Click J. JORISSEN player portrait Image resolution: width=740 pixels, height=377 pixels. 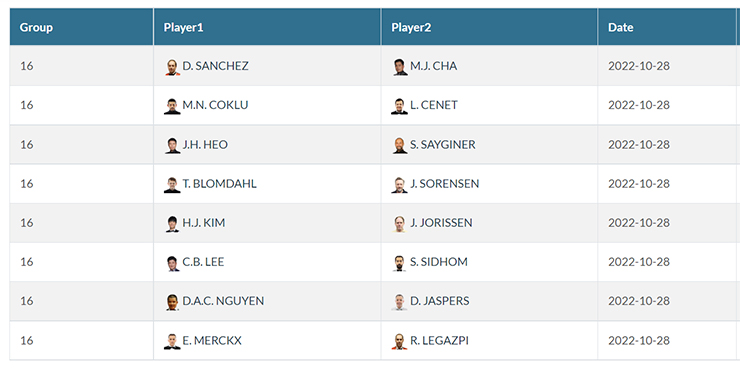click(x=400, y=224)
